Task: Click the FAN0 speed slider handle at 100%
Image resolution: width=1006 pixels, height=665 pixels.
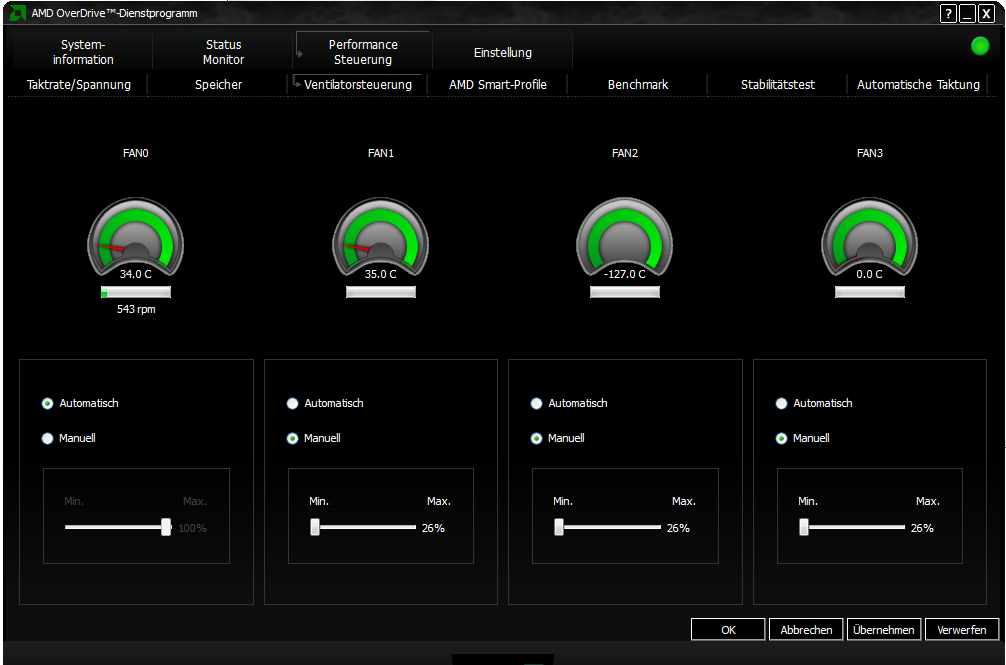Action: coord(166,527)
